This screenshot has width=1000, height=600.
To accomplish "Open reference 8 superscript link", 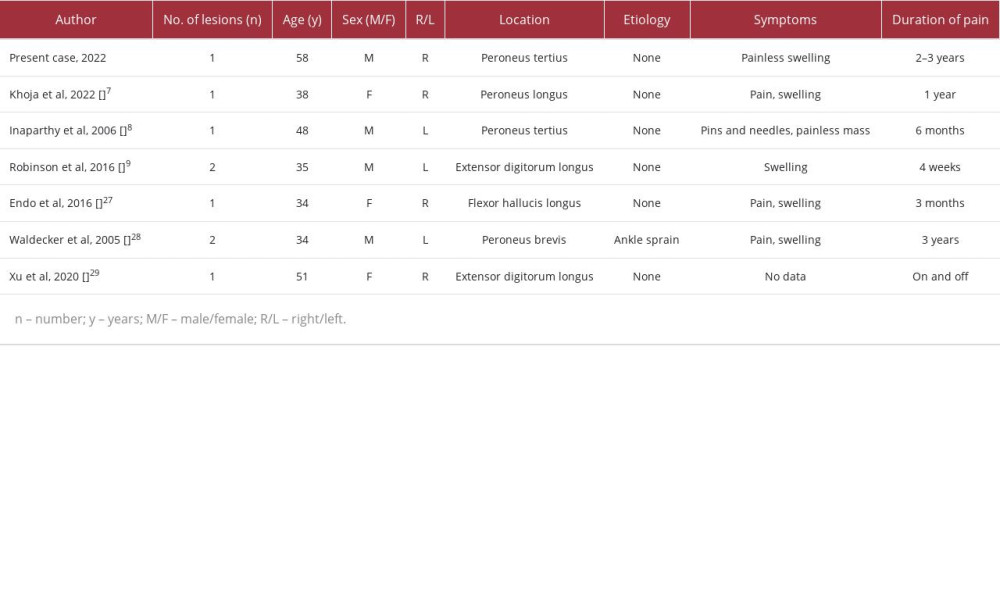I will click(129, 128).
